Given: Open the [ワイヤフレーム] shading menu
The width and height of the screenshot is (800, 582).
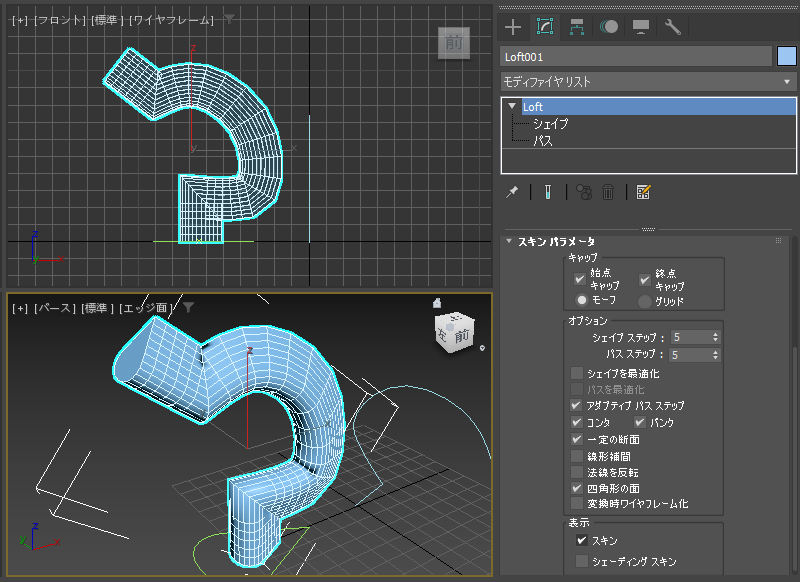Looking at the screenshot, I should pos(171,20).
